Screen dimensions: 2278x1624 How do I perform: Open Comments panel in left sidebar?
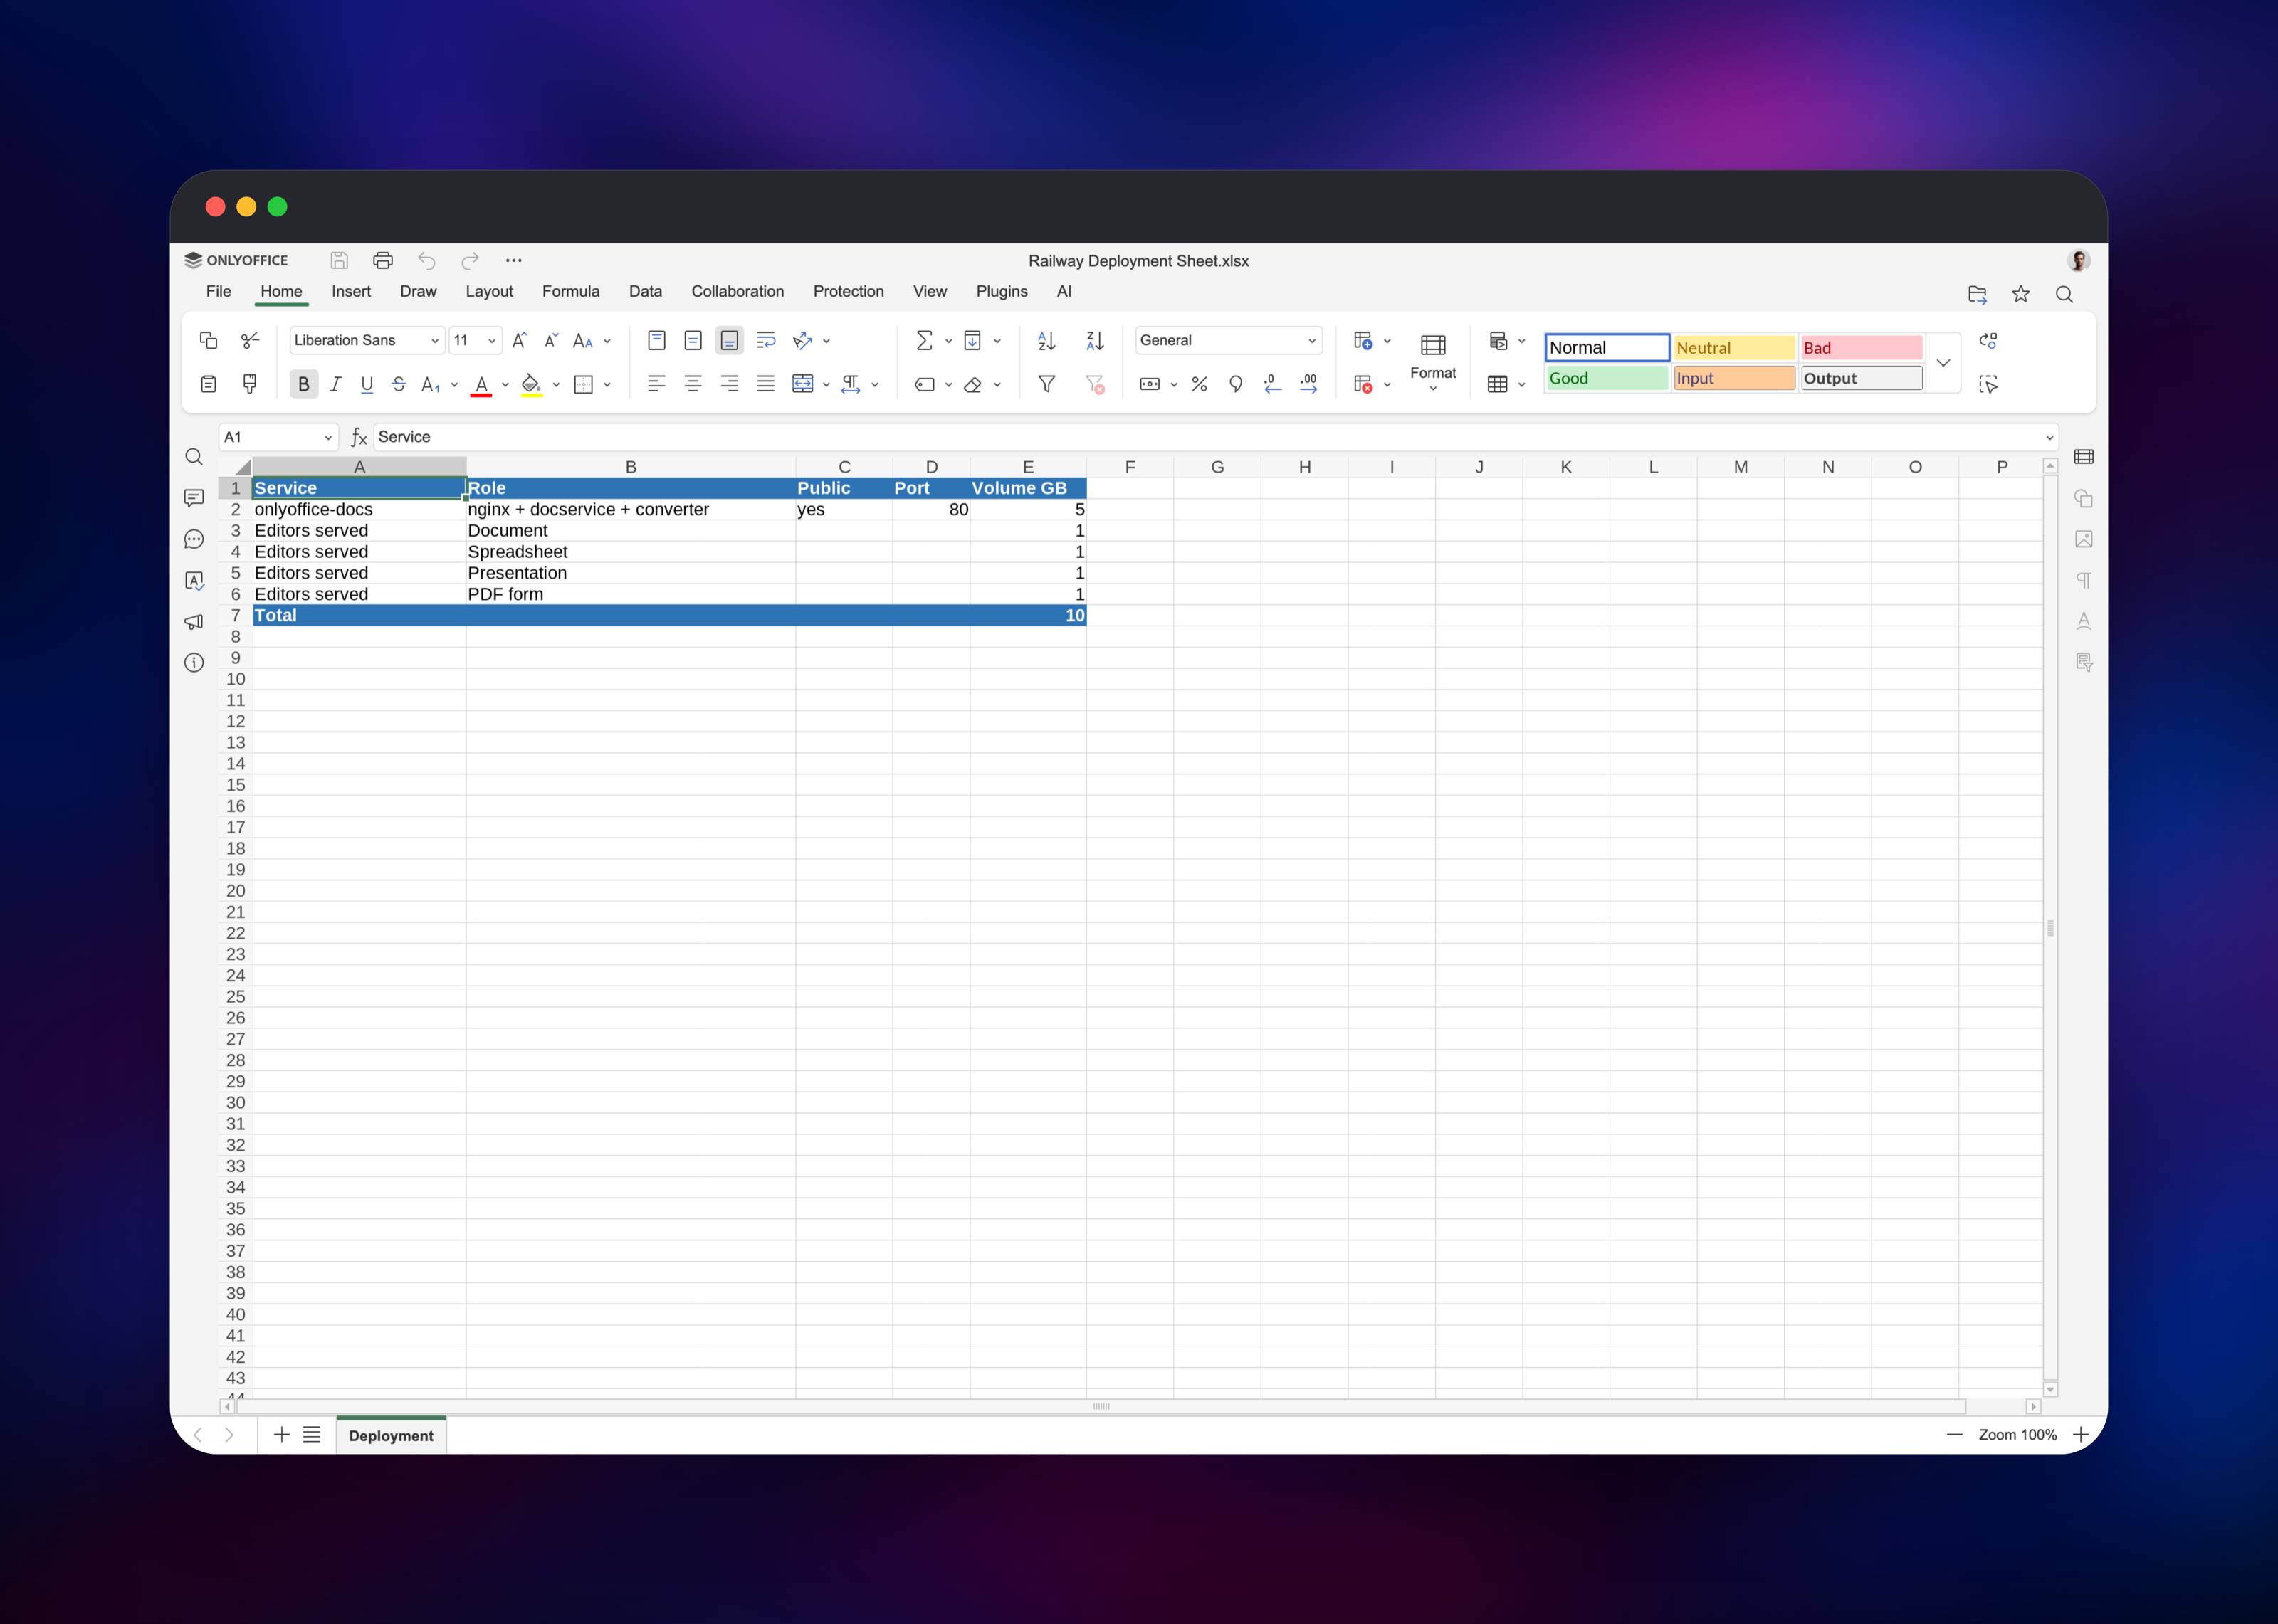[x=194, y=498]
